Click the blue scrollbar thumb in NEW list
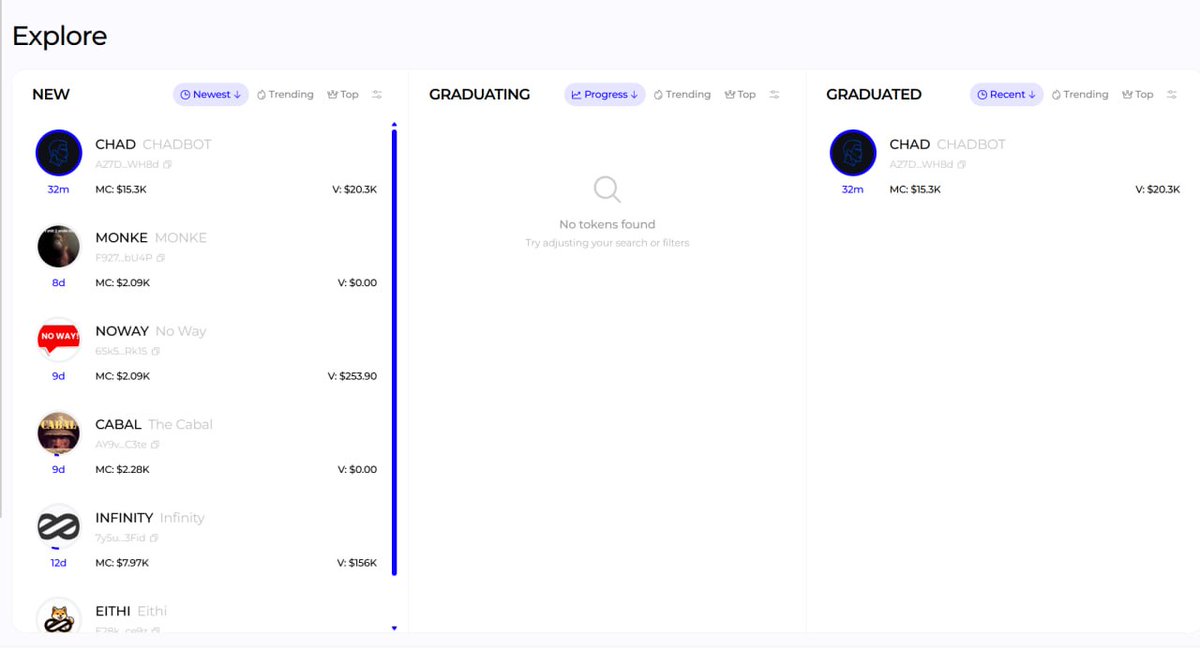 (394, 353)
